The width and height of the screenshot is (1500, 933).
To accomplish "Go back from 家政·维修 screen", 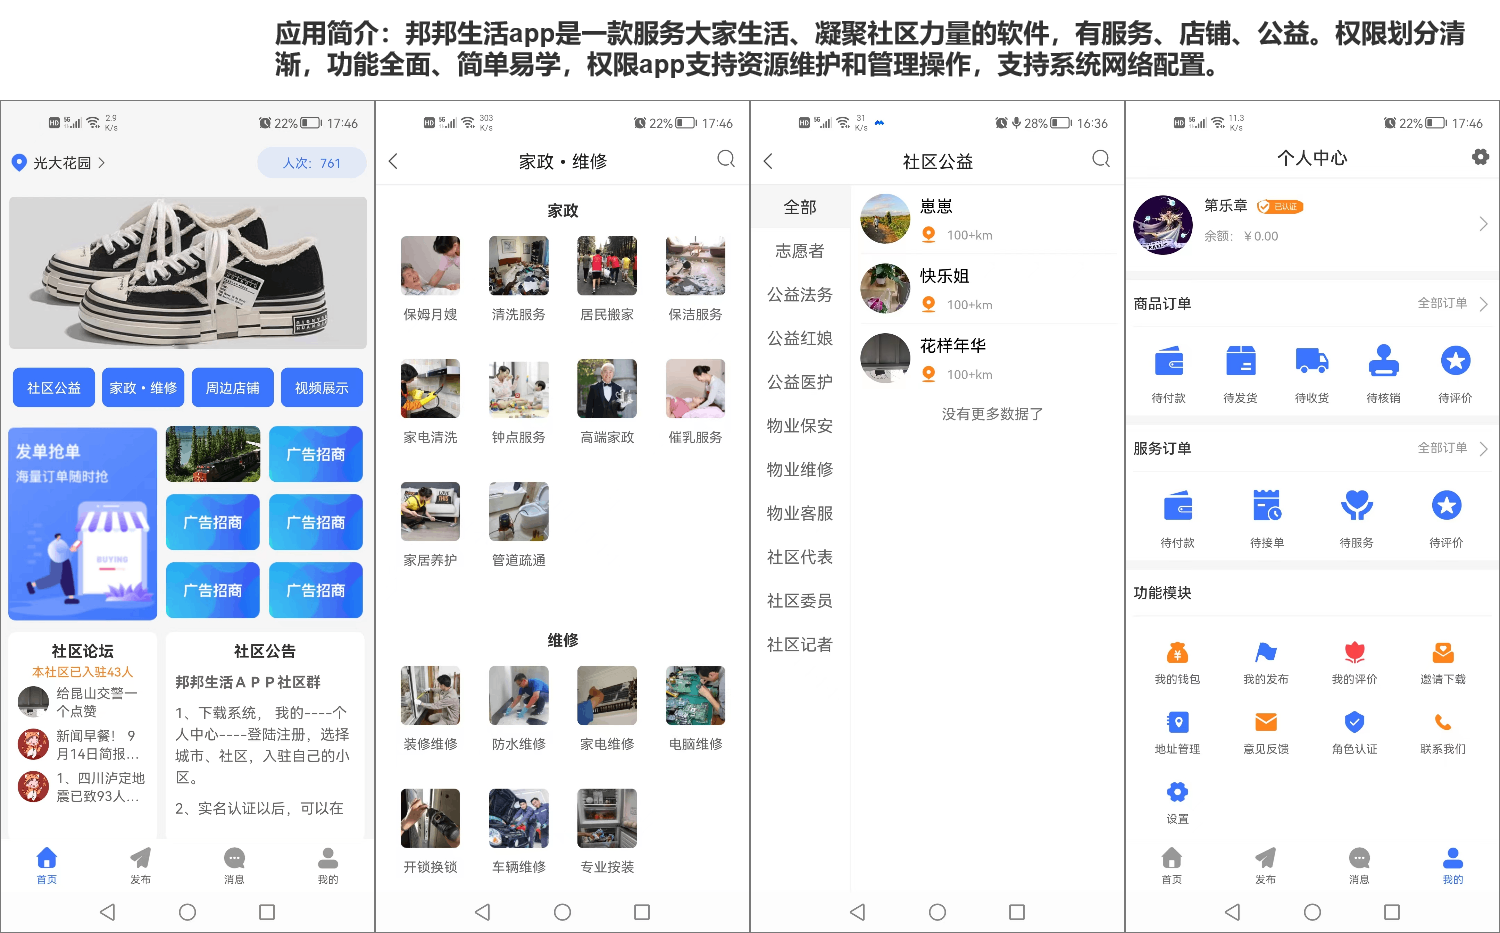I will [393, 161].
